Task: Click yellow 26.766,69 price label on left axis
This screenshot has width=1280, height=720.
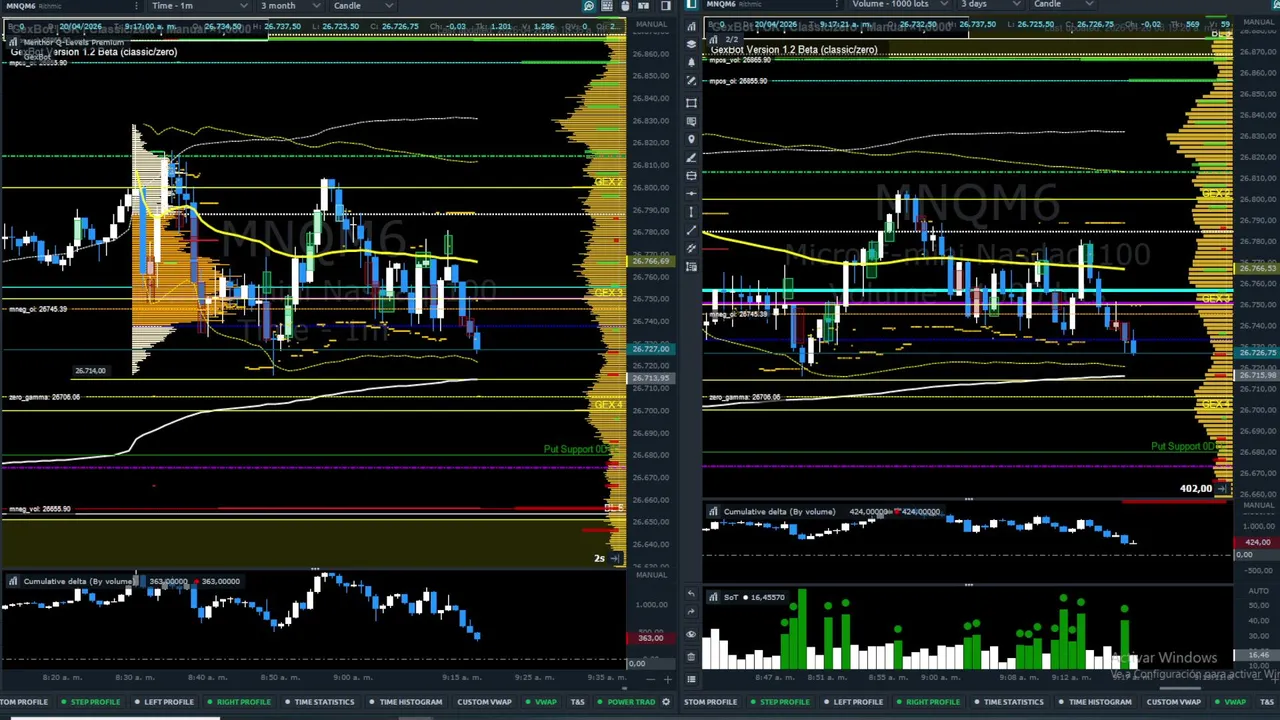Action: pyautogui.click(x=650, y=261)
